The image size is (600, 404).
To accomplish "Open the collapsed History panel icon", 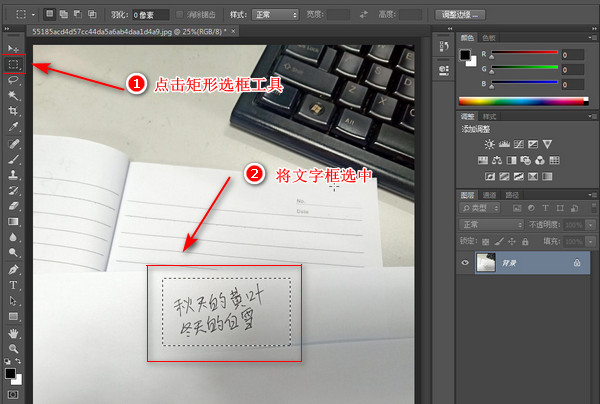I will [444, 47].
